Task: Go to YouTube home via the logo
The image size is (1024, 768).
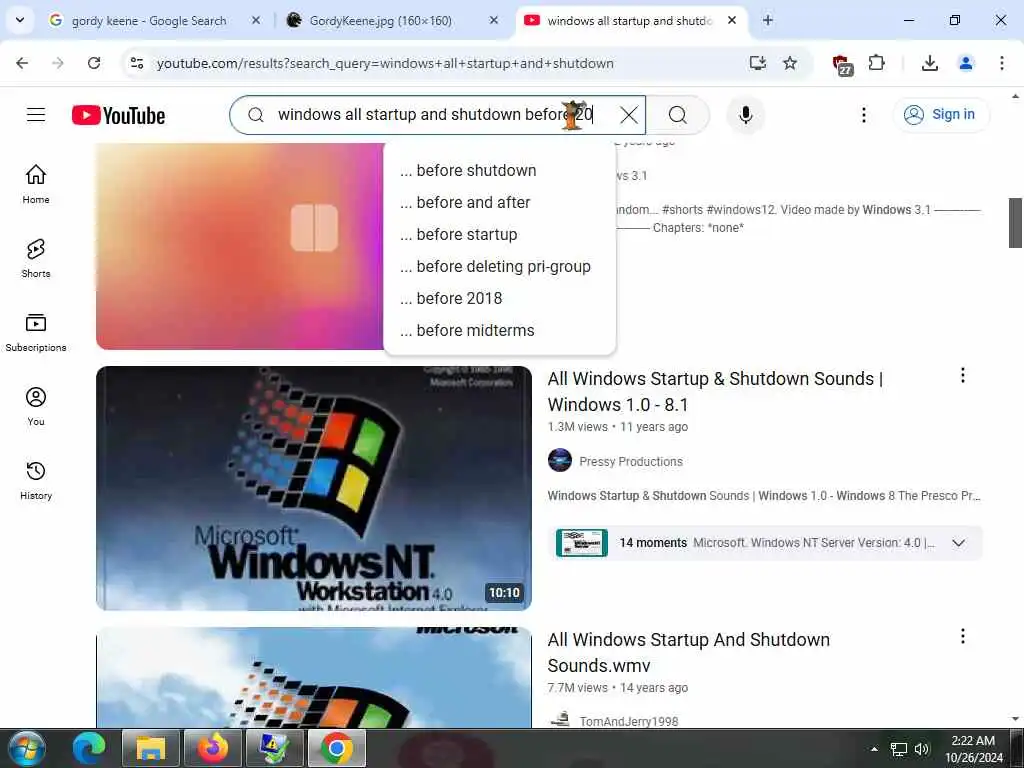Action: 118,116
